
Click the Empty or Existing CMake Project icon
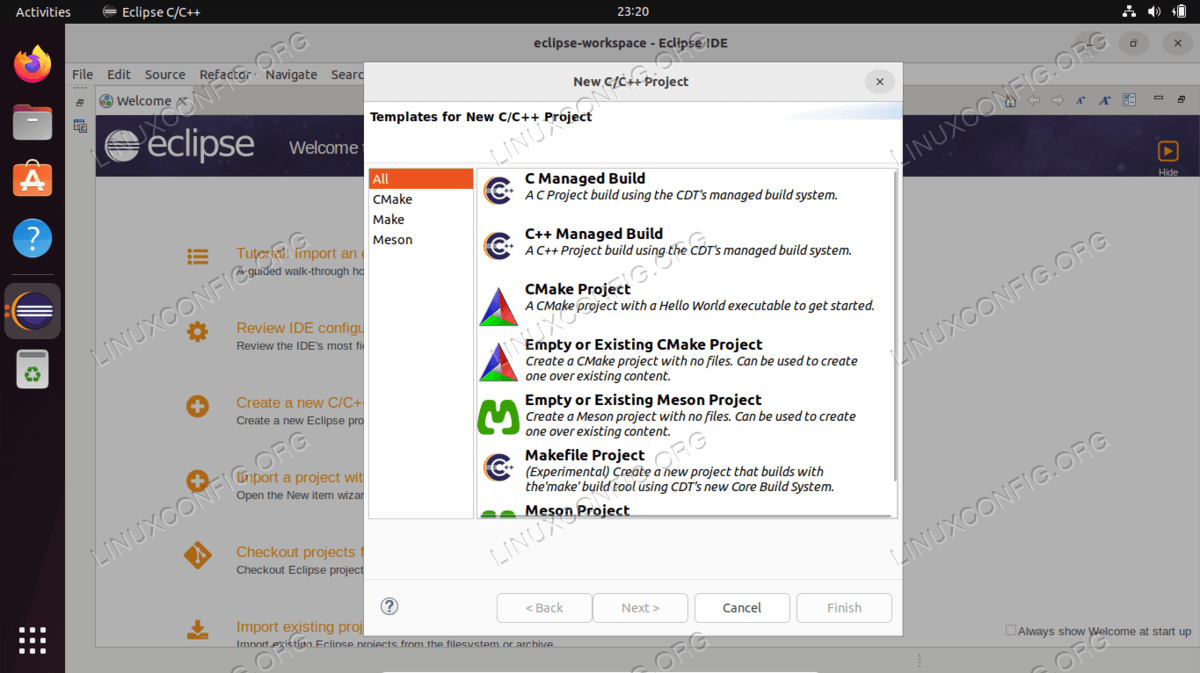[498, 361]
